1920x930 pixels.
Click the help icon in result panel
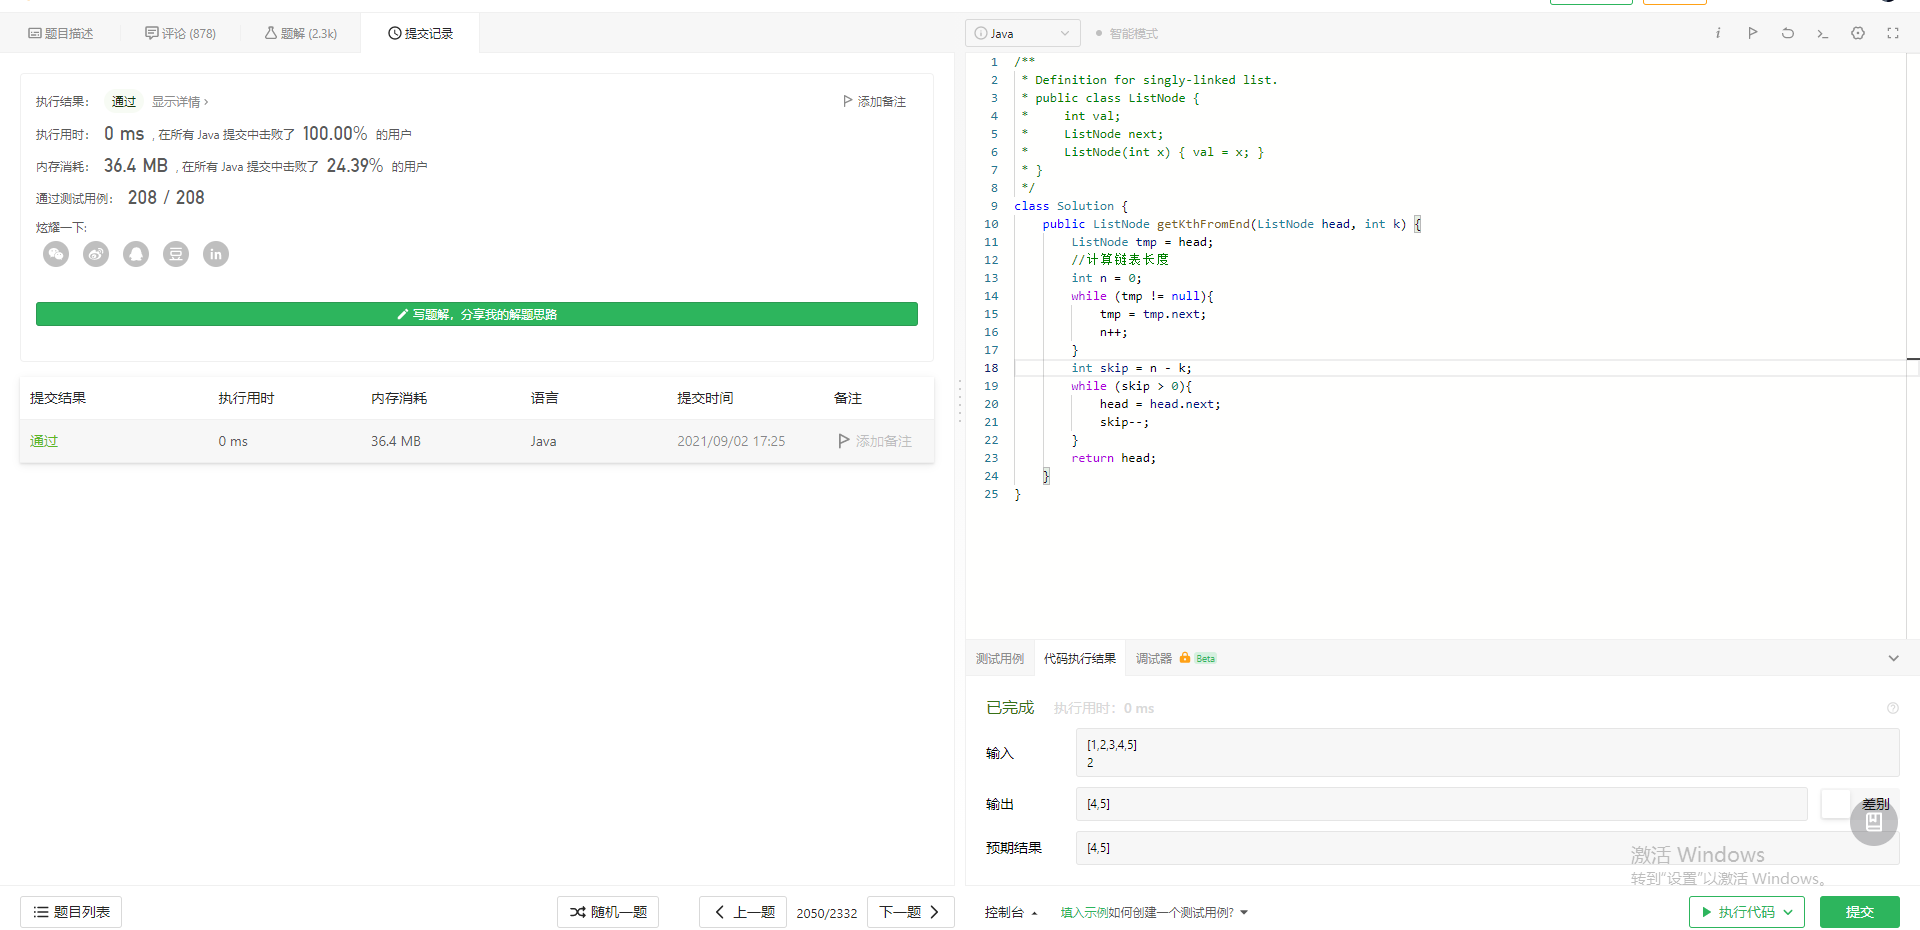click(x=1893, y=708)
